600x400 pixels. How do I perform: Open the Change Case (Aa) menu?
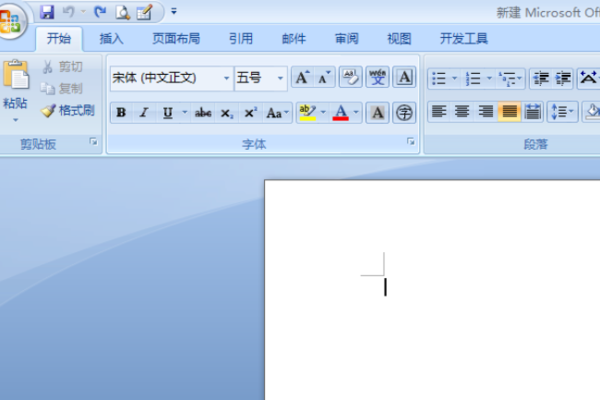[x=277, y=113]
